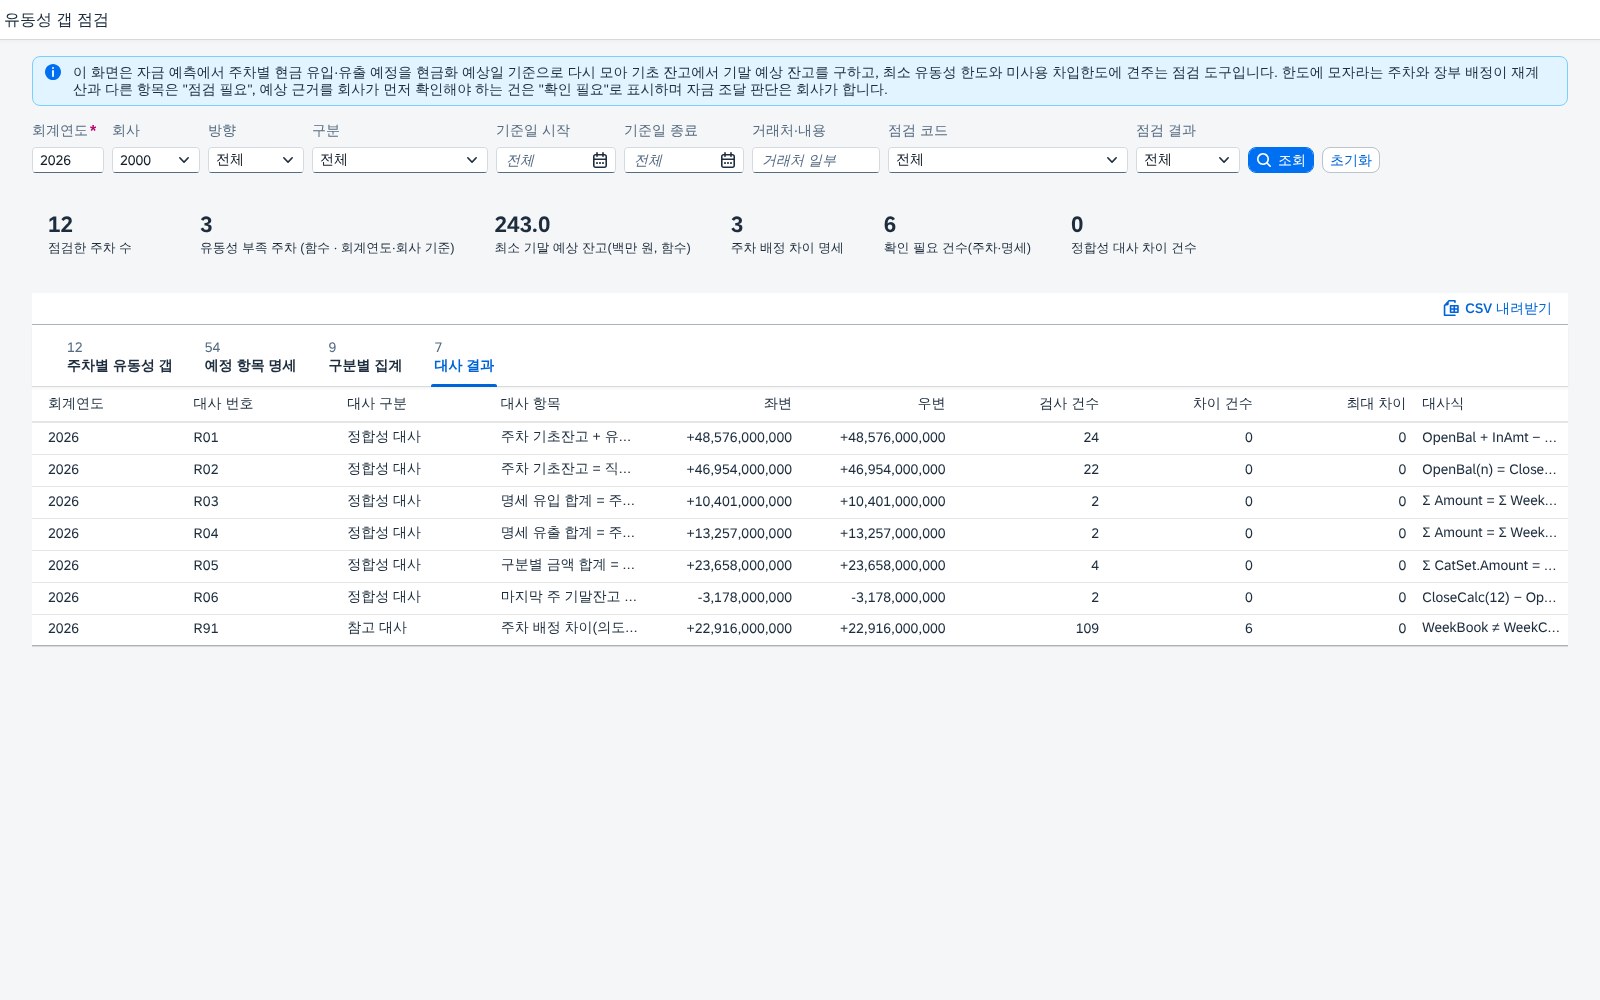This screenshot has width=1600, height=1000.
Task: Click the info icon in the notice banner
Action: 53,72
